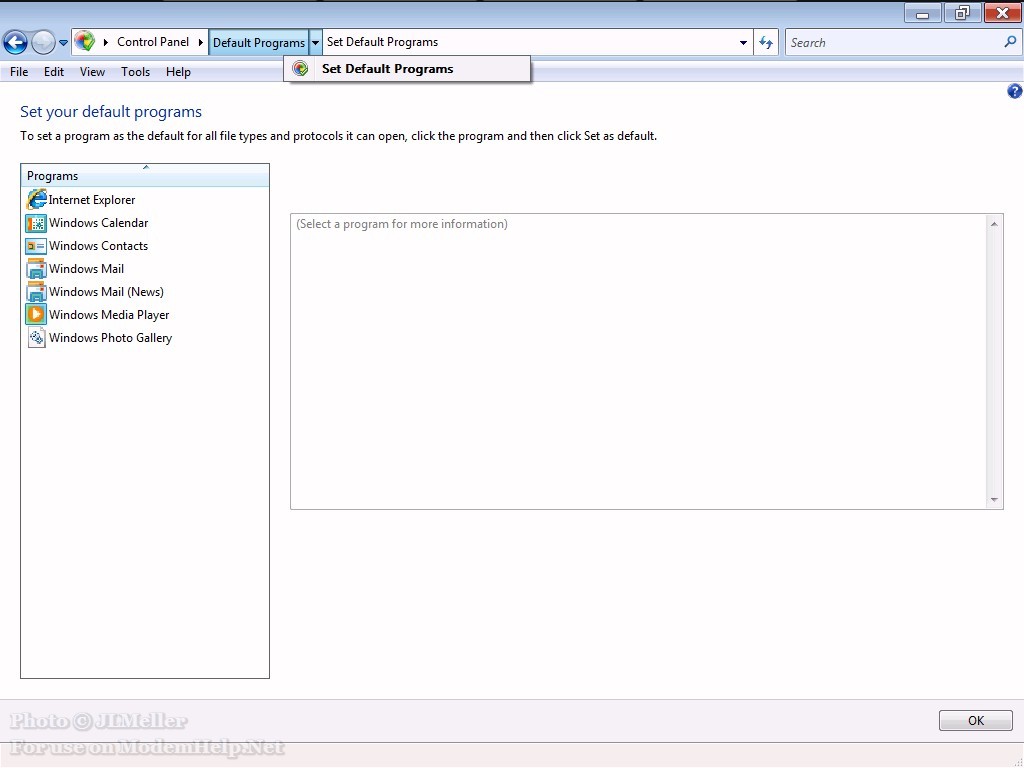This screenshot has height=768, width=1024.
Task: Select the Default Programs breadcrumb
Action: click(x=259, y=42)
